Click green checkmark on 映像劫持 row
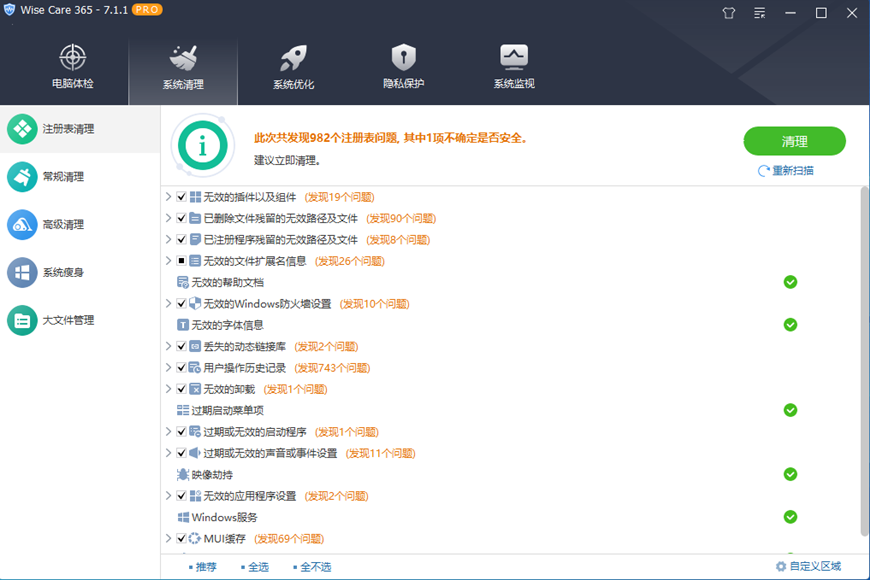The height and width of the screenshot is (580, 870). click(790, 474)
